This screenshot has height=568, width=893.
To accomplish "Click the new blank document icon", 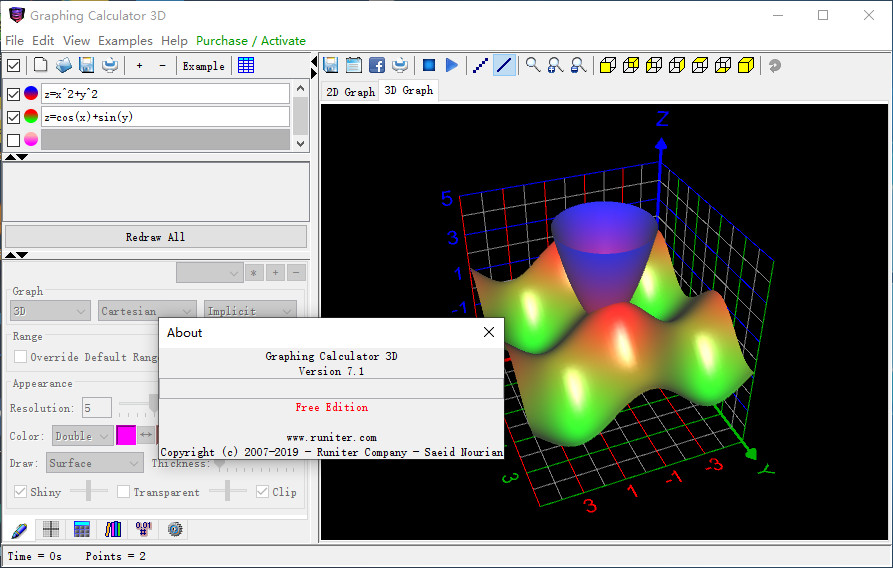I will pos(41,66).
